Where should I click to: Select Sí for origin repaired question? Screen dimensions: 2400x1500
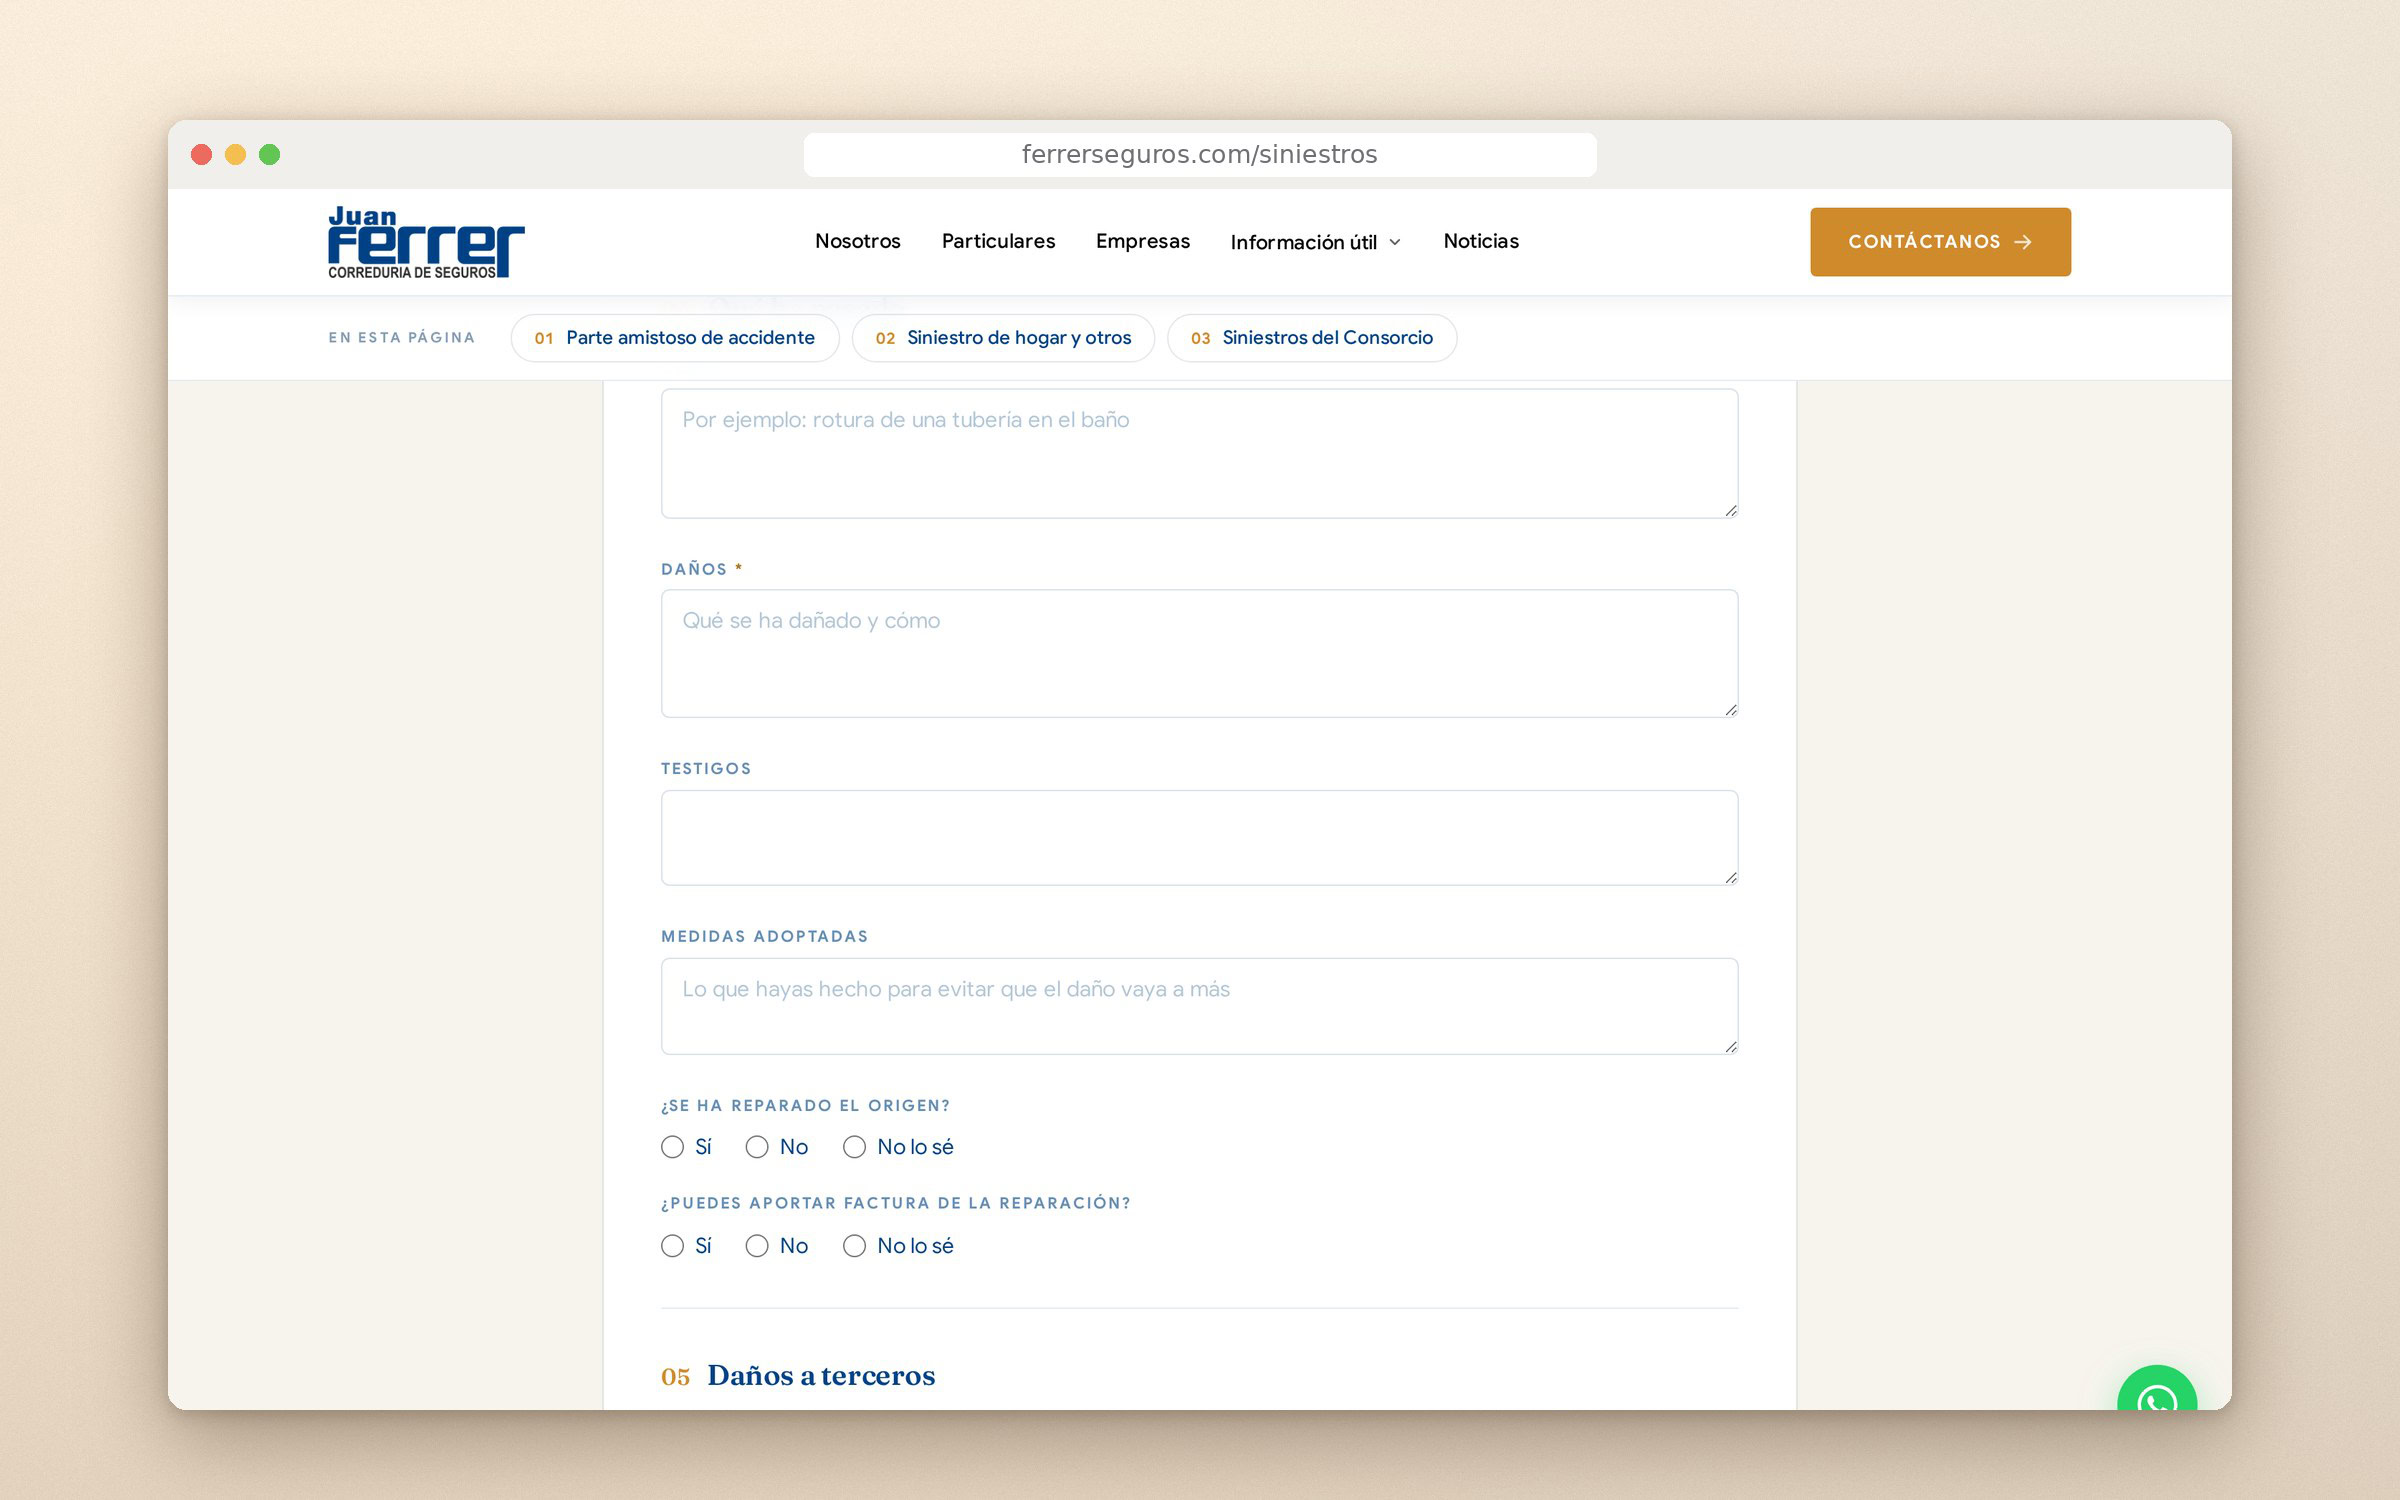click(x=672, y=1147)
